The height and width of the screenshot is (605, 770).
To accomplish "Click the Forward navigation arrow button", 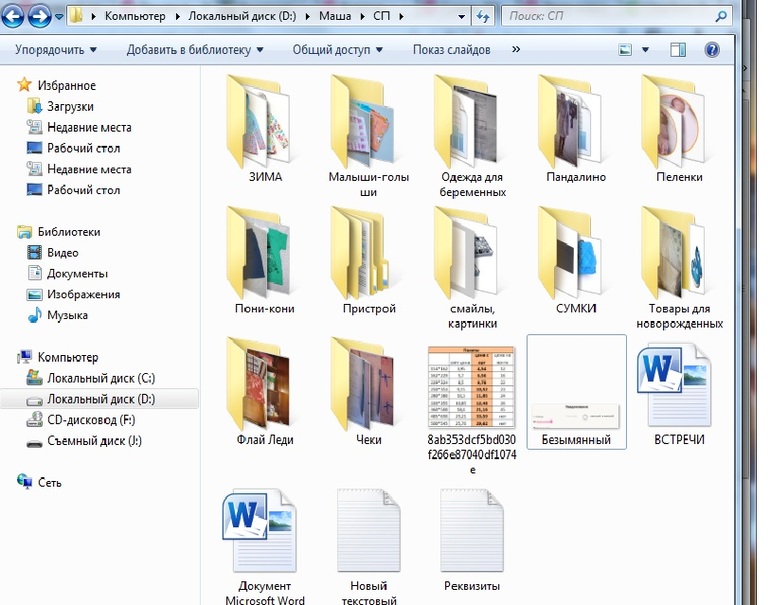I will [x=41, y=16].
